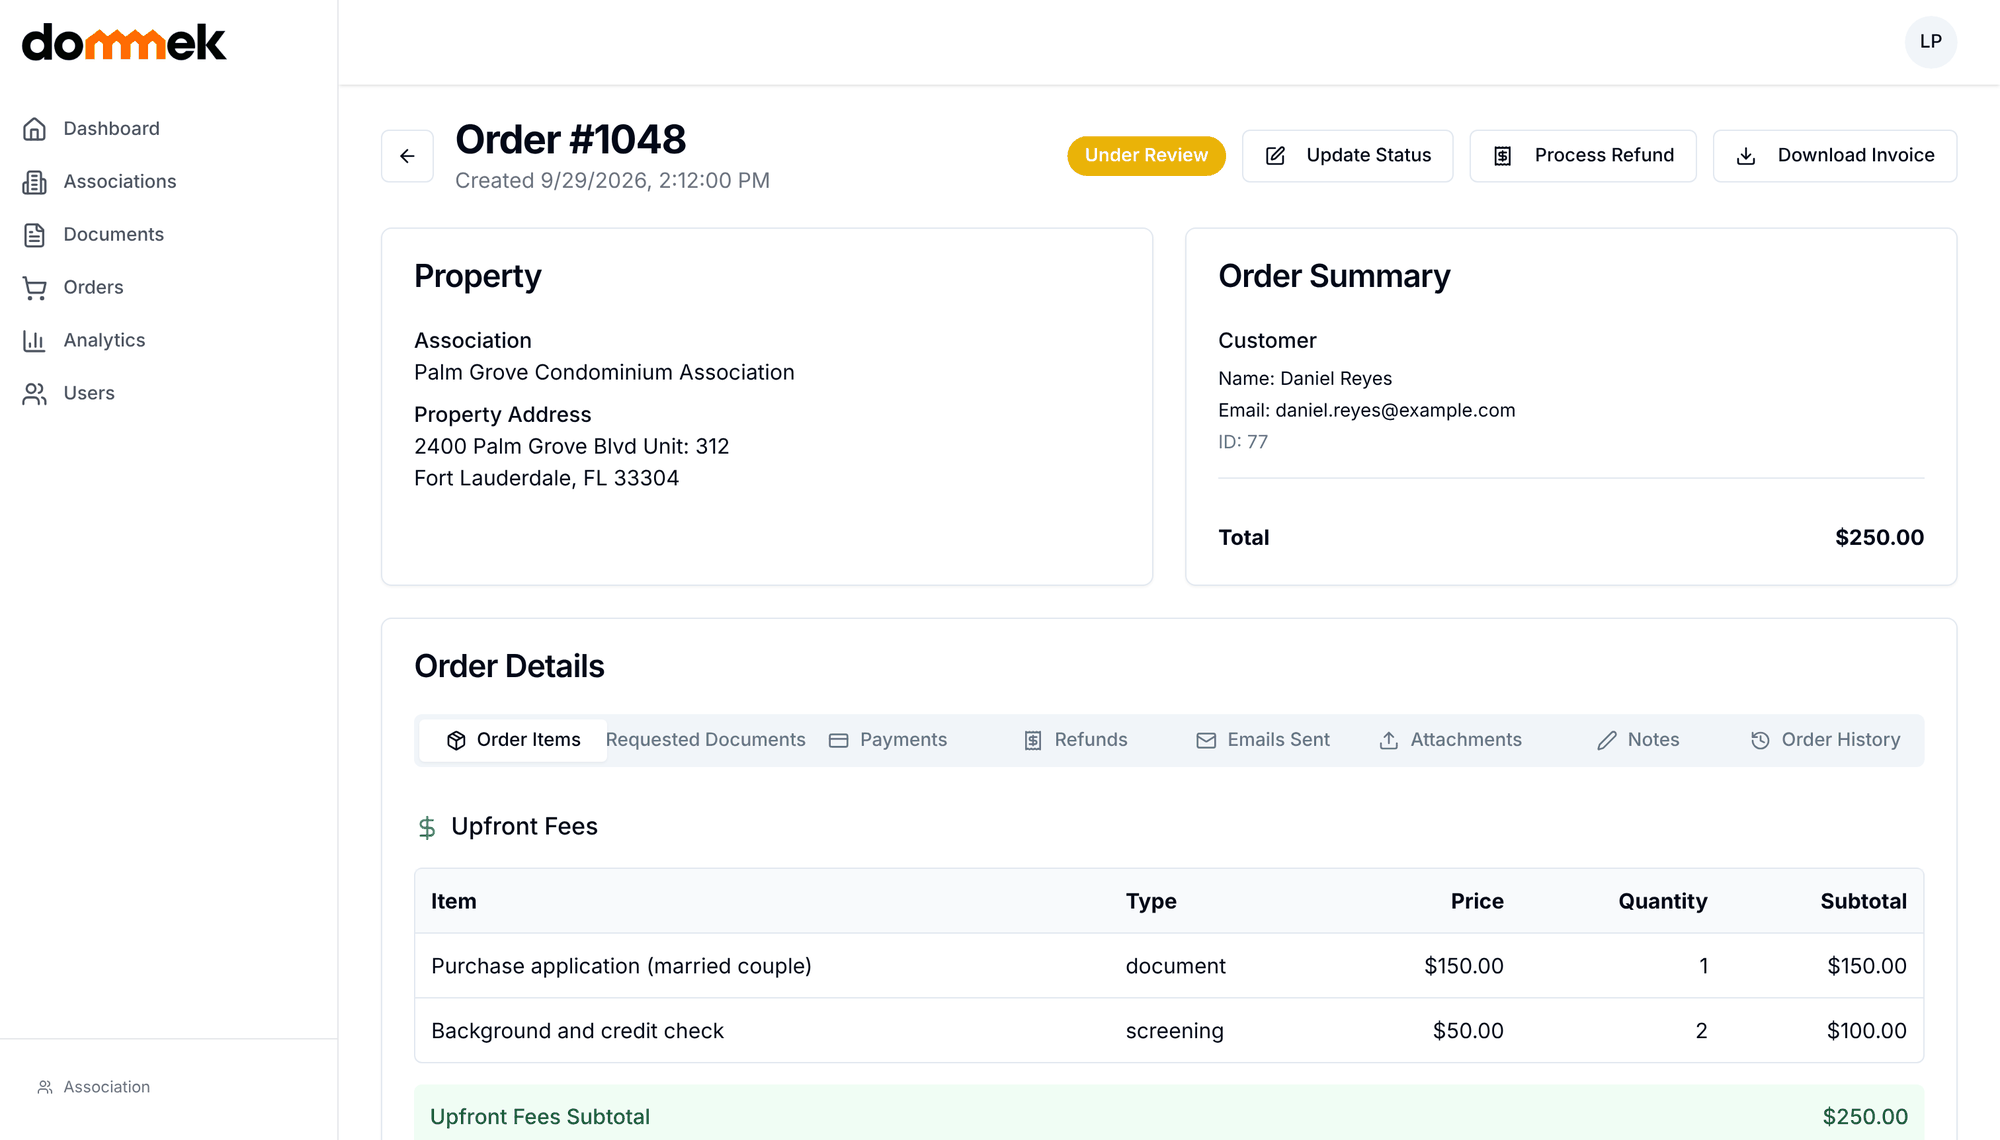This screenshot has width=2000, height=1140.
Task: Click the Documents file icon
Action: click(34, 235)
